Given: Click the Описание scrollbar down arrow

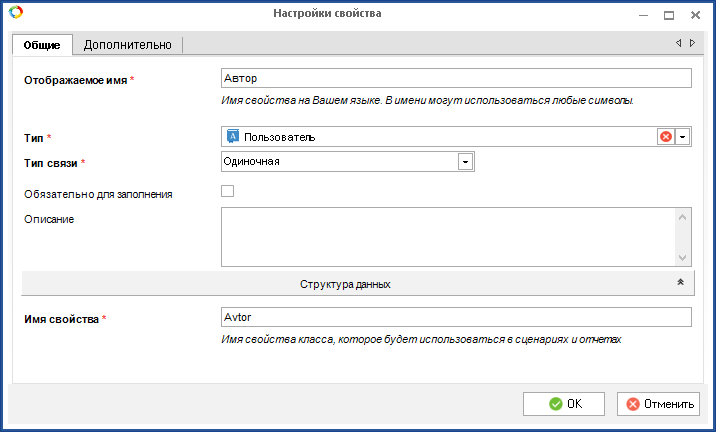Looking at the screenshot, I should [x=683, y=258].
